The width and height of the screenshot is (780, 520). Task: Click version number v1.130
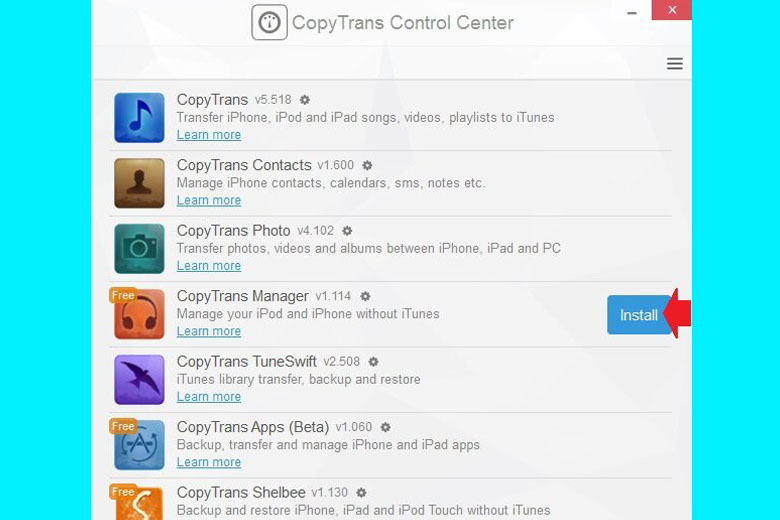click(x=330, y=493)
